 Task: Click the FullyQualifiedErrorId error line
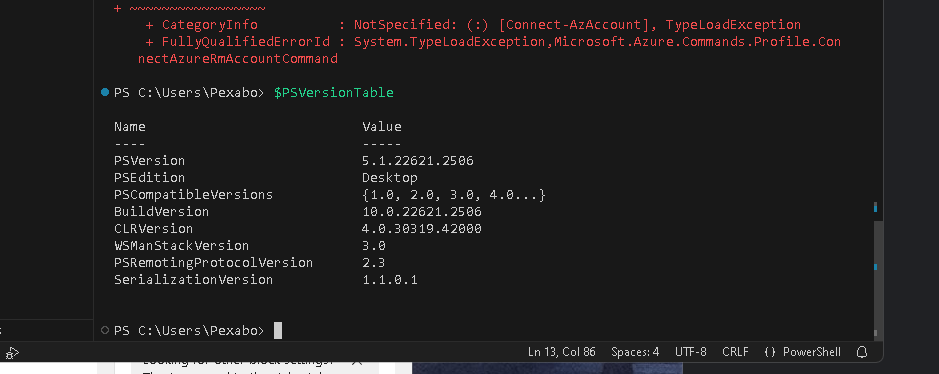(x=493, y=42)
